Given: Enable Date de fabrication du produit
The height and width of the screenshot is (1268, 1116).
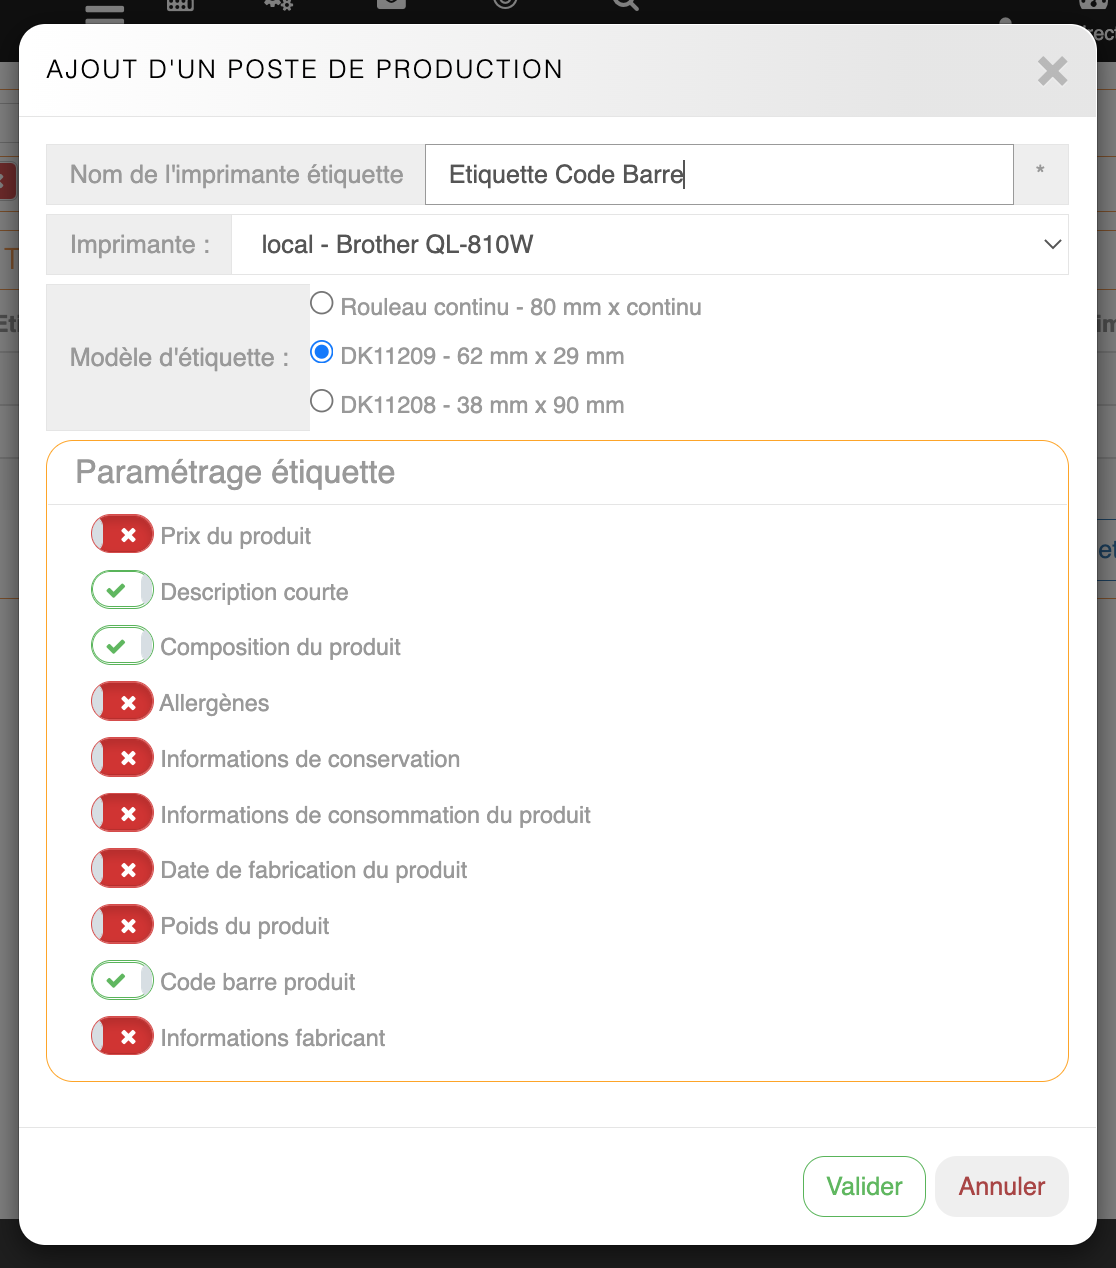Looking at the screenshot, I should (122, 870).
